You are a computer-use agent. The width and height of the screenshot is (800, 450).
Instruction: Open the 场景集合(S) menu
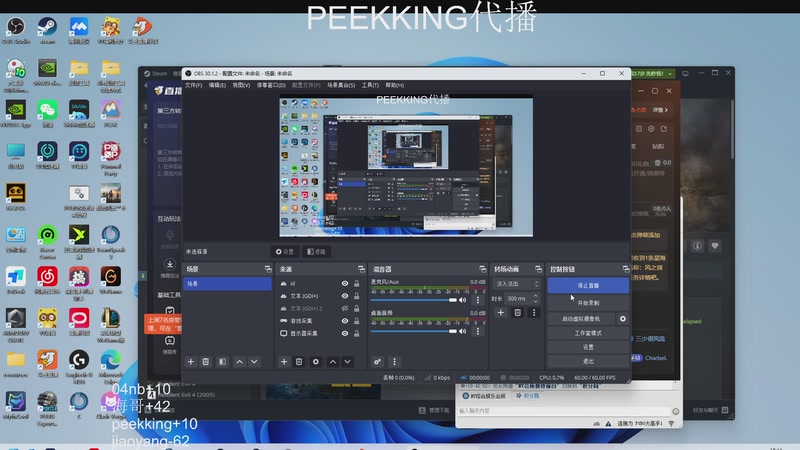(x=341, y=85)
